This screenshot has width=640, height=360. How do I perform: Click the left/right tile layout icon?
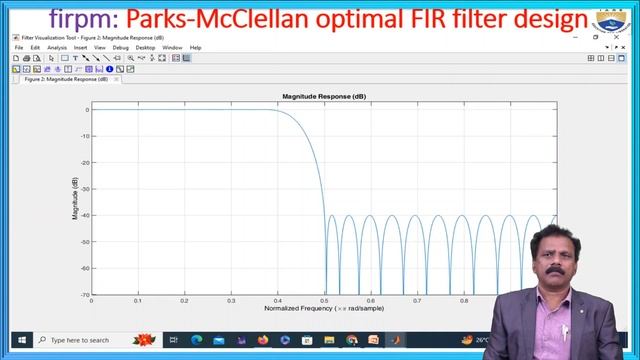pos(601,58)
